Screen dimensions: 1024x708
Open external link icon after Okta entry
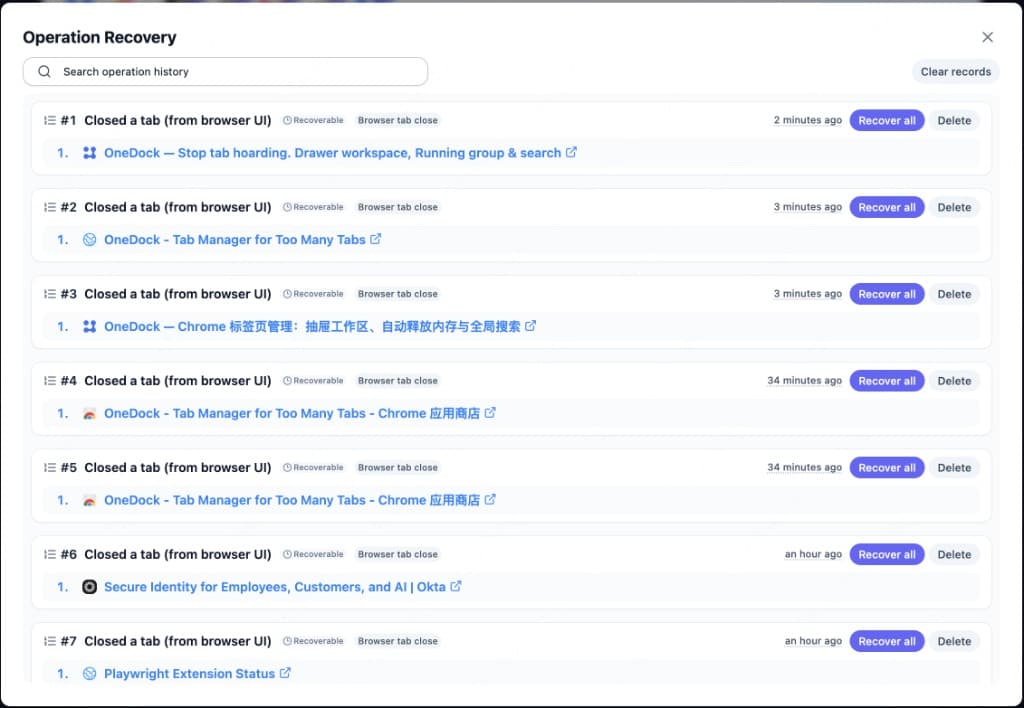tap(456, 587)
